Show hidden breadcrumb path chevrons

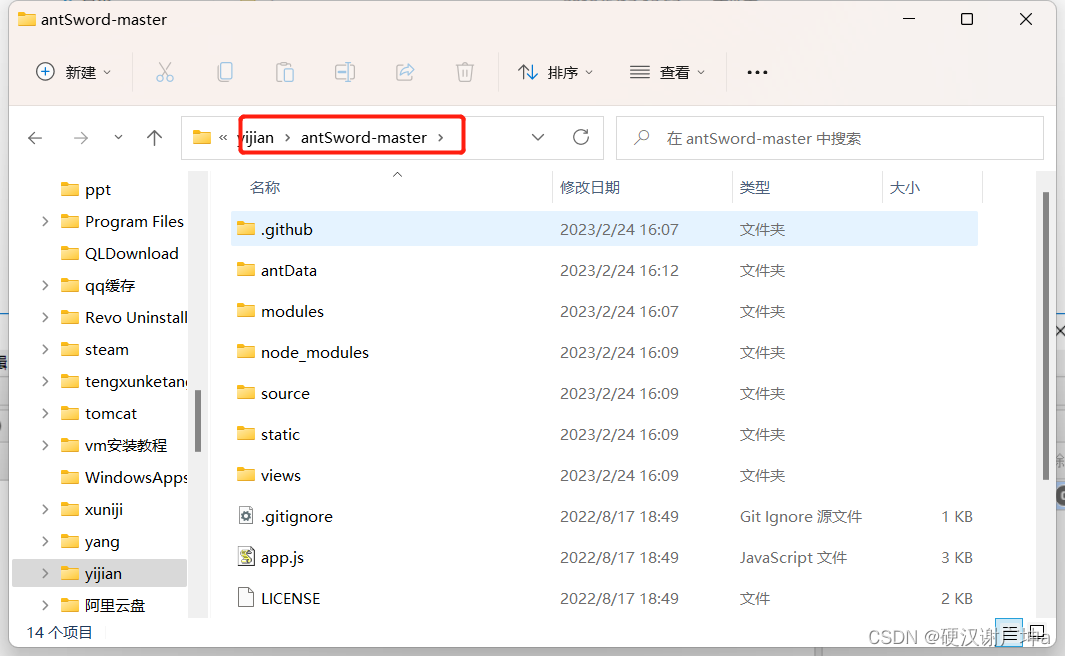(x=223, y=138)
